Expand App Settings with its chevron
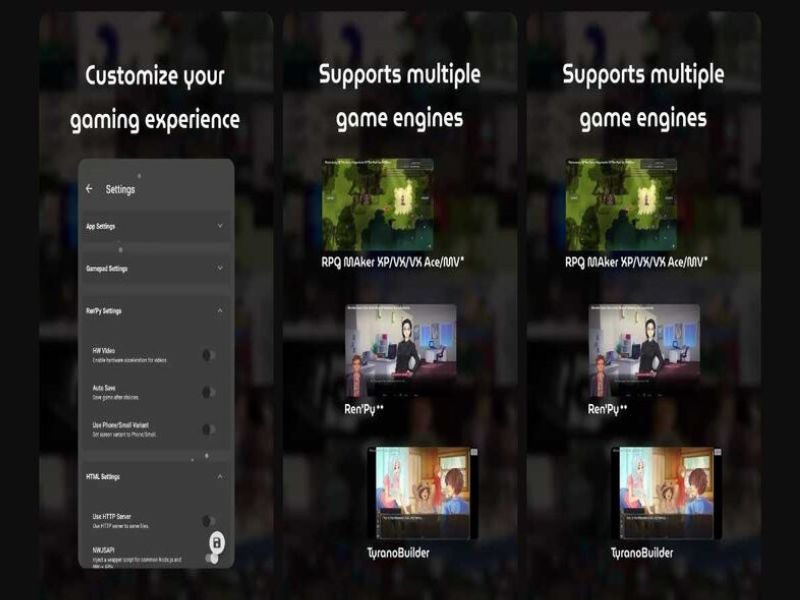800x600 pixels. pos(220,226)
